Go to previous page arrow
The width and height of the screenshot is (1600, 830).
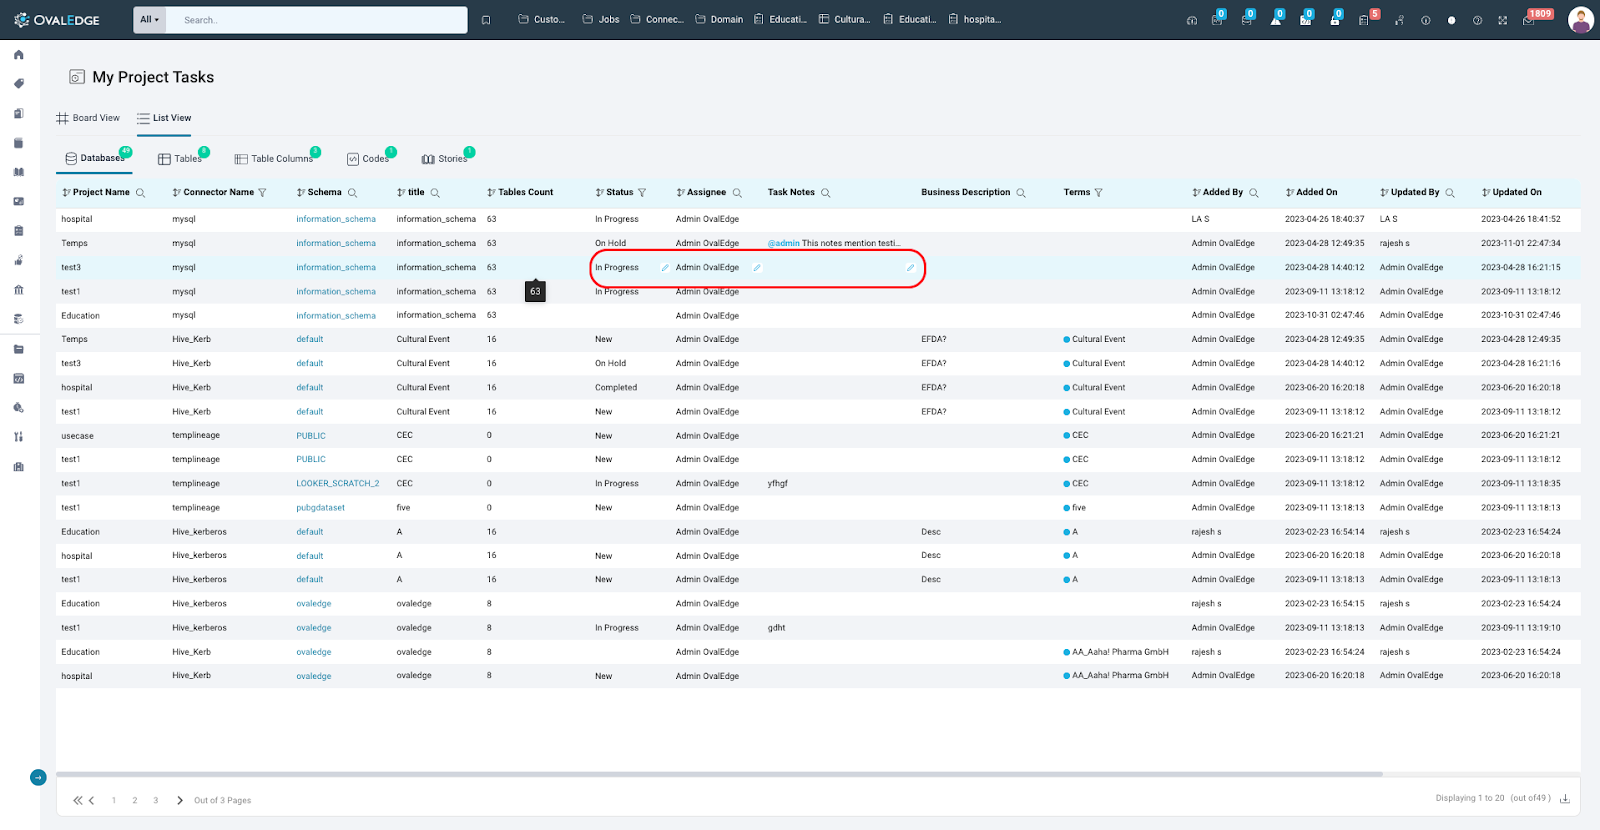(x=92, y=800)
